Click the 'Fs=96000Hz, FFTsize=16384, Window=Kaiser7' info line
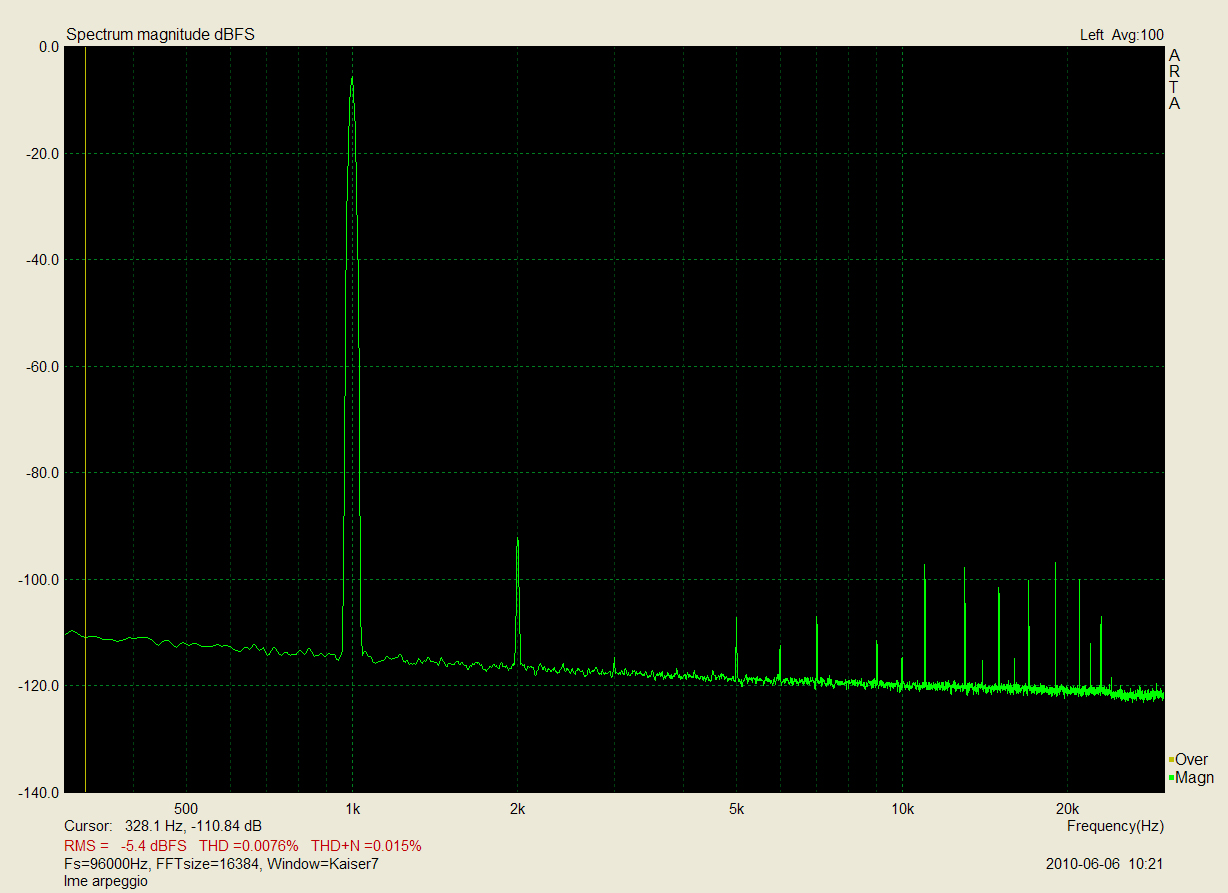1228x893 pixels. (221, 864)
